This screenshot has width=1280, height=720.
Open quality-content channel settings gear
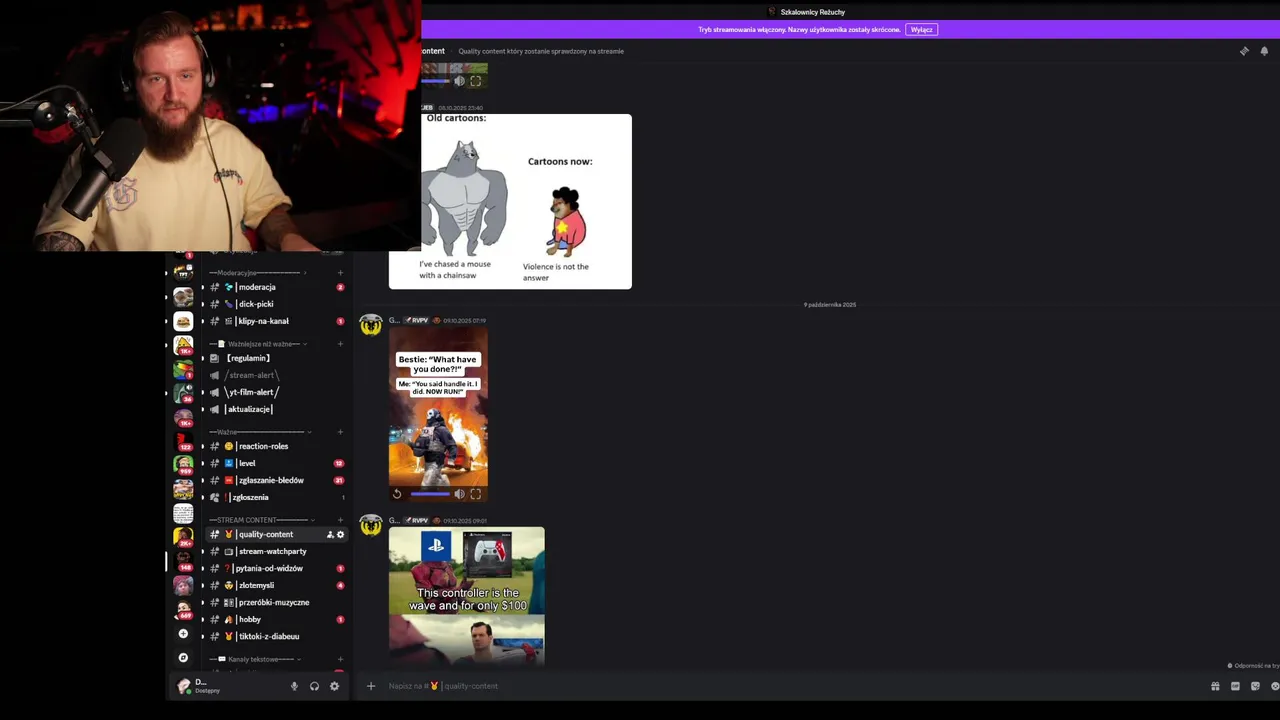pyautogui.click(x=340, y=535)
